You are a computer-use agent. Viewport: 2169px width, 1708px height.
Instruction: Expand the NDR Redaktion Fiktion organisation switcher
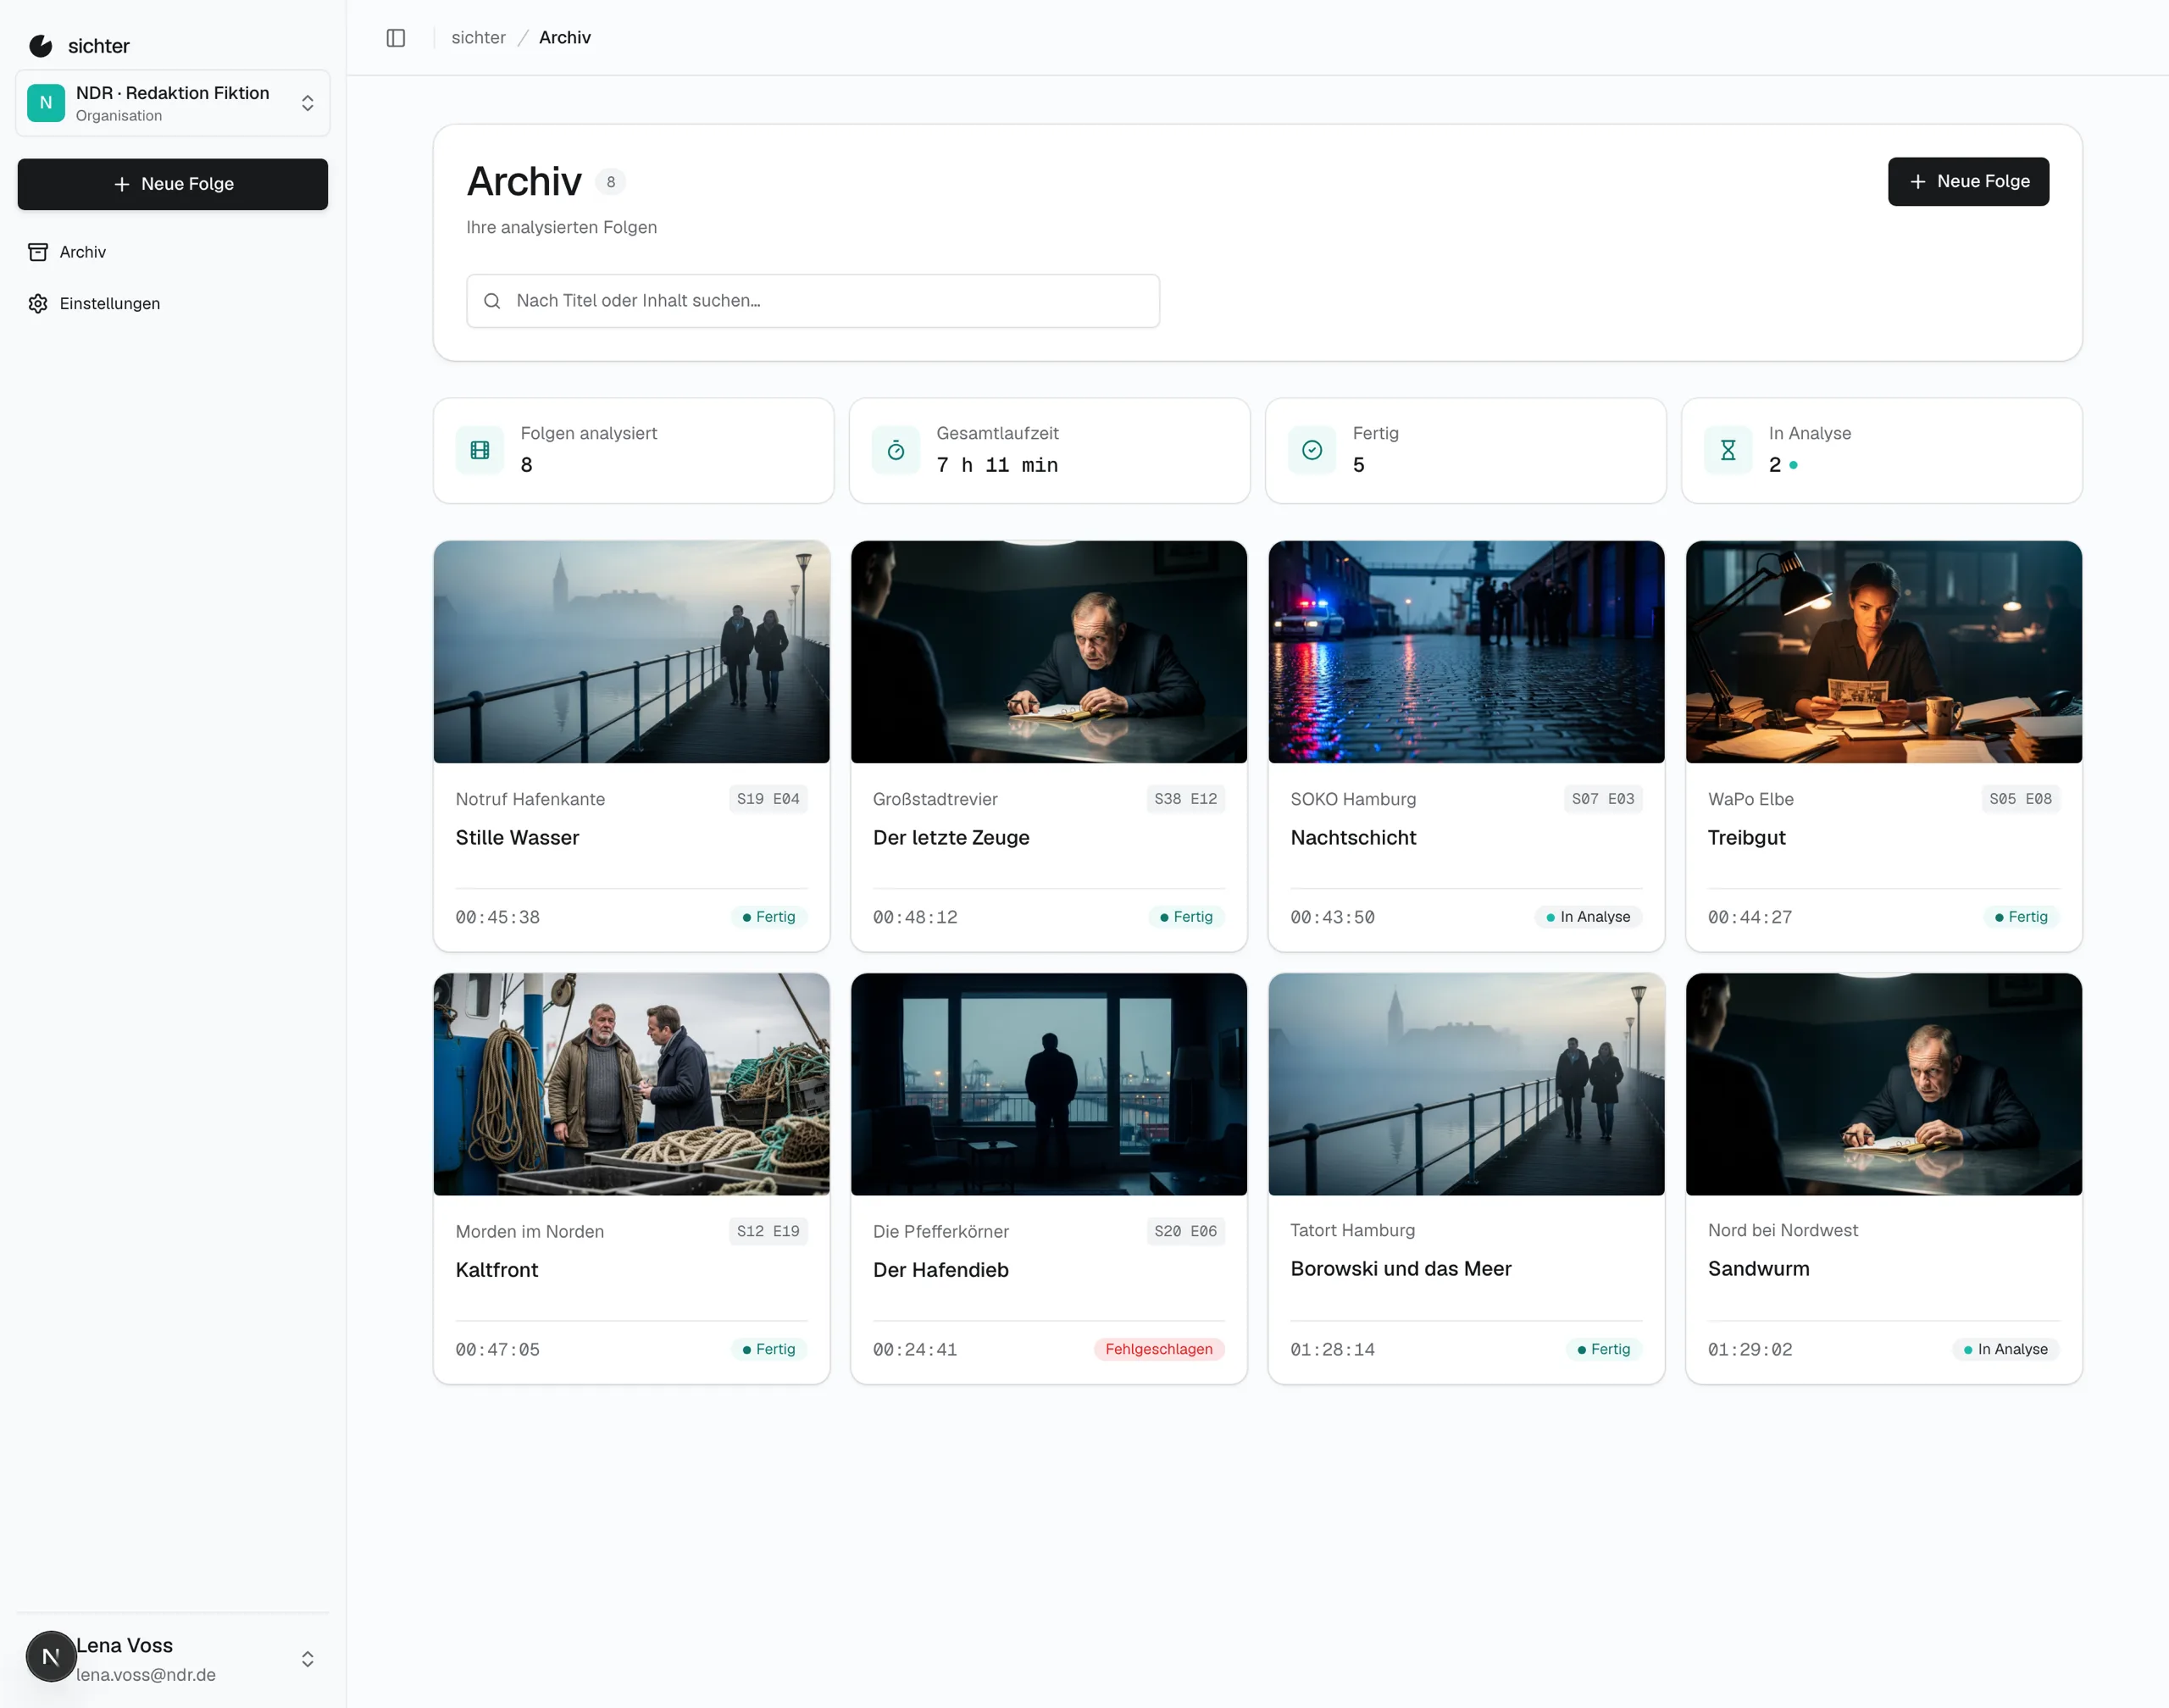[173, 103]
